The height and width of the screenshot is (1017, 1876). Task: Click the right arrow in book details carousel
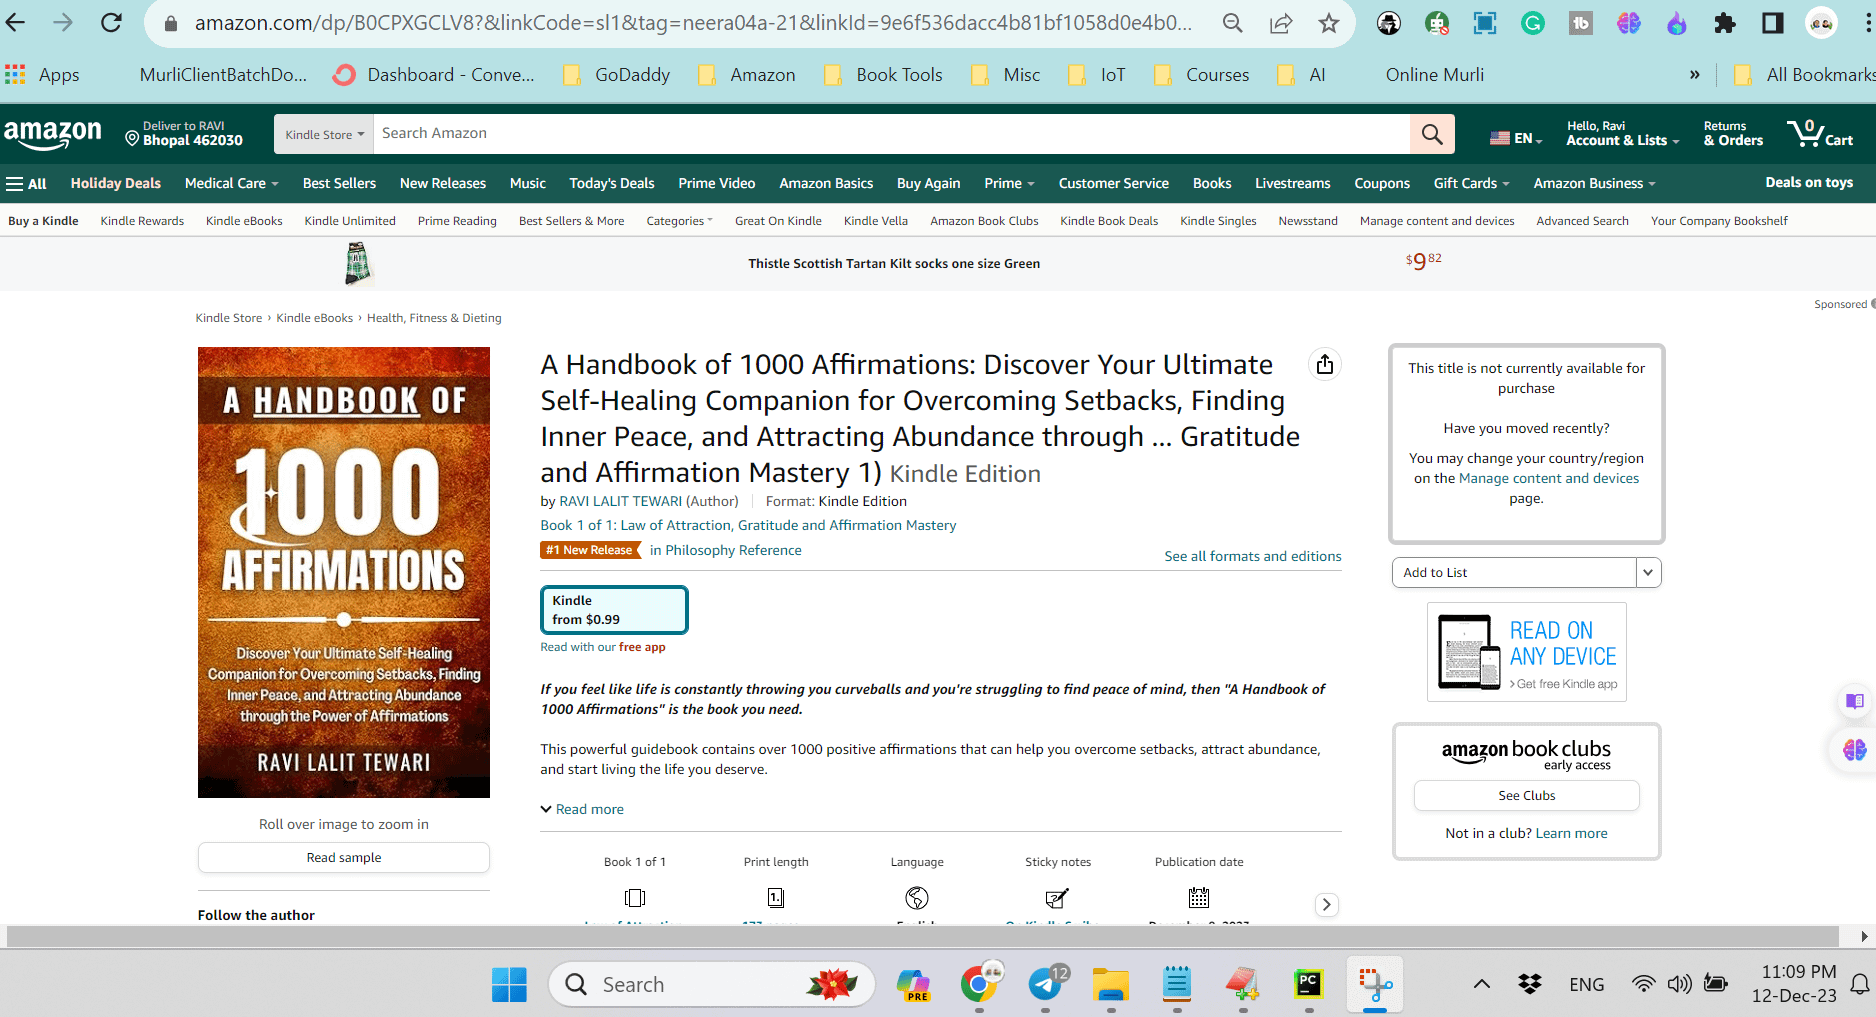(x=1326, y=905)
